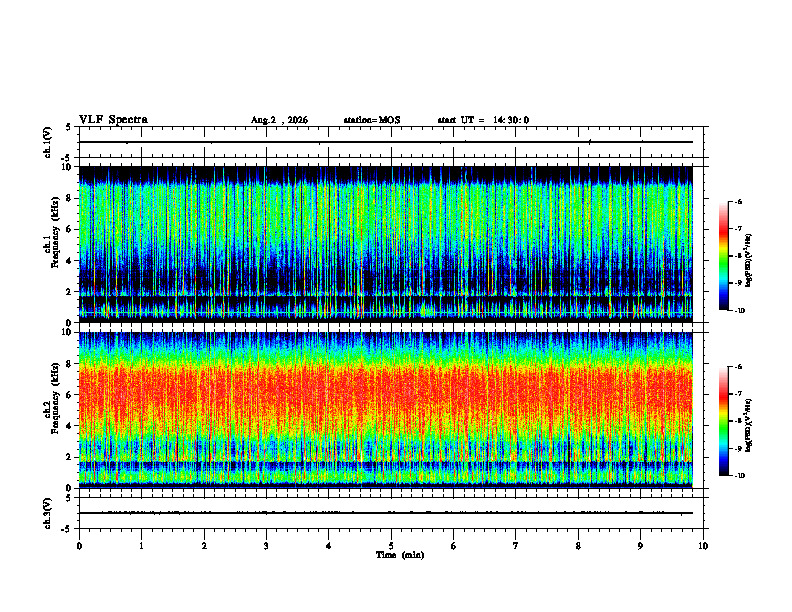The height and width of the screenshot is (612, 792).
Task: Click the time axis tick label "8"
Action: pyautogui.click(x=578, y=546)
